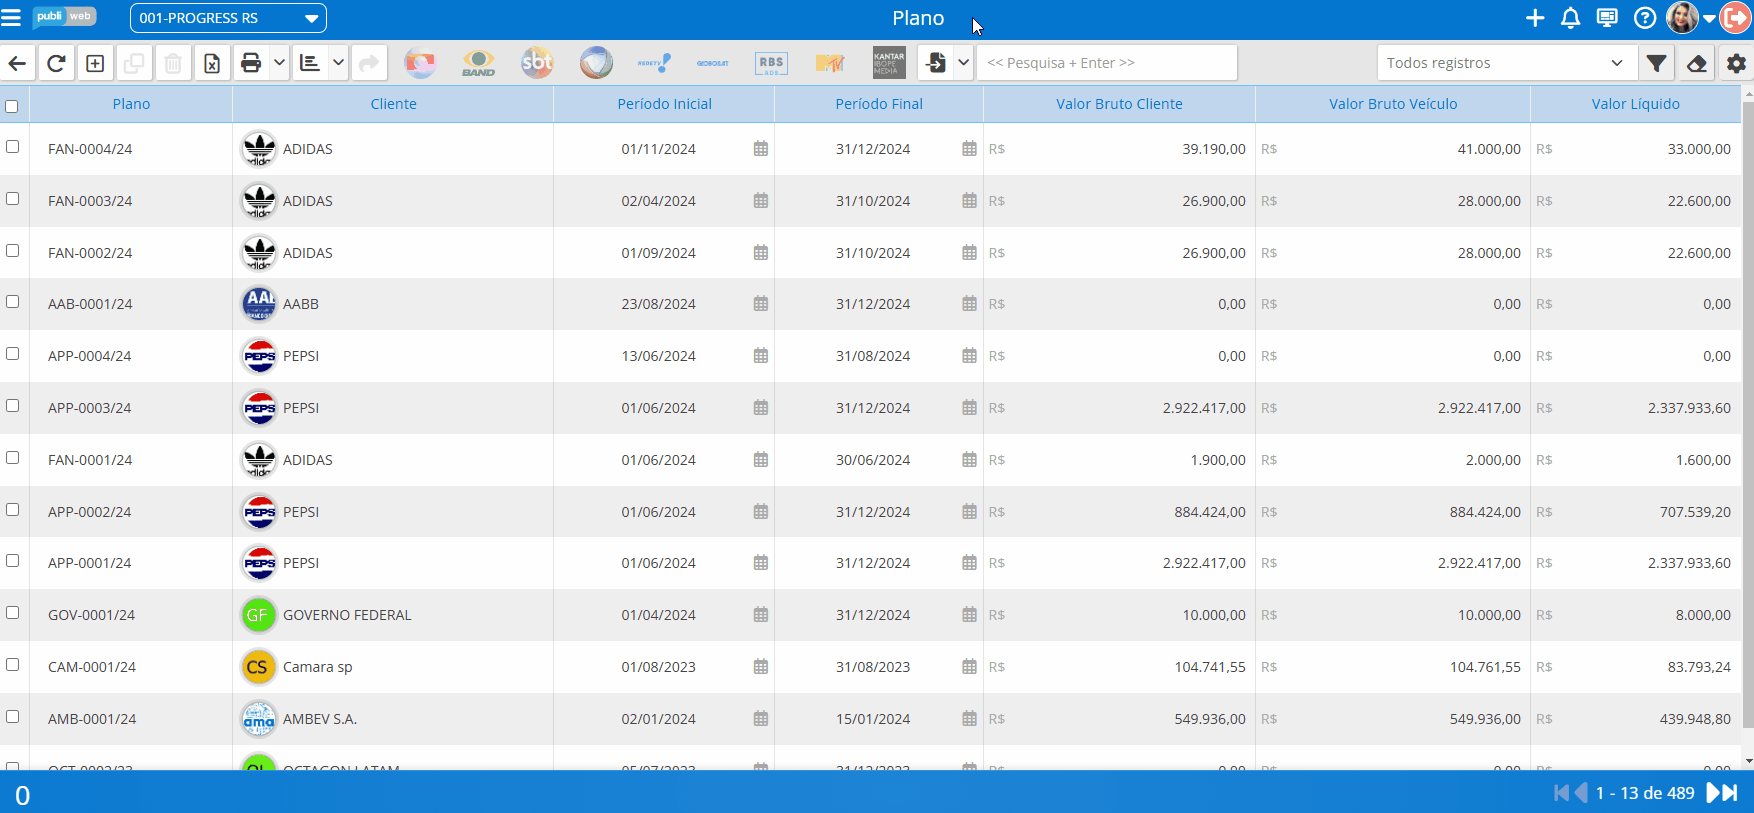
Task: Open the chart report icon
Action: click(310, 63)
